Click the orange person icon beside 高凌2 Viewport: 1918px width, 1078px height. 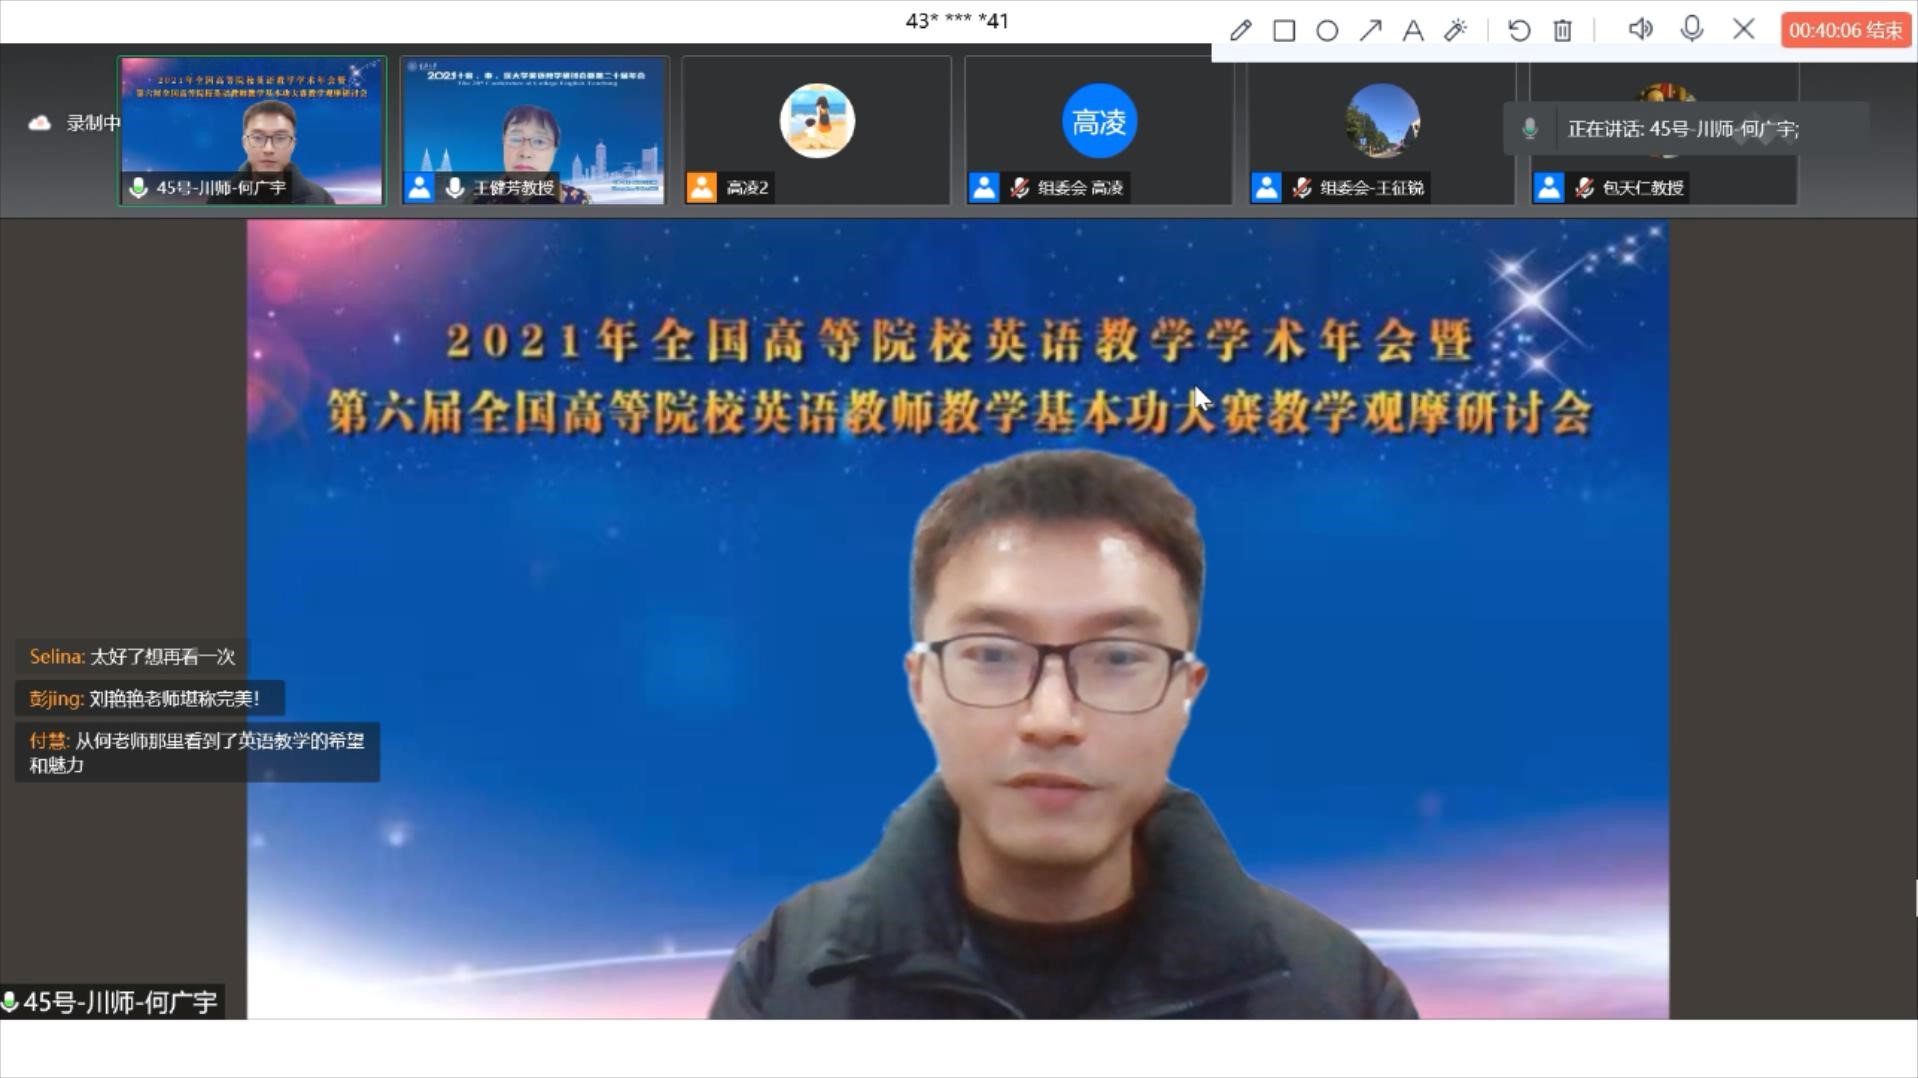(702, 188)
